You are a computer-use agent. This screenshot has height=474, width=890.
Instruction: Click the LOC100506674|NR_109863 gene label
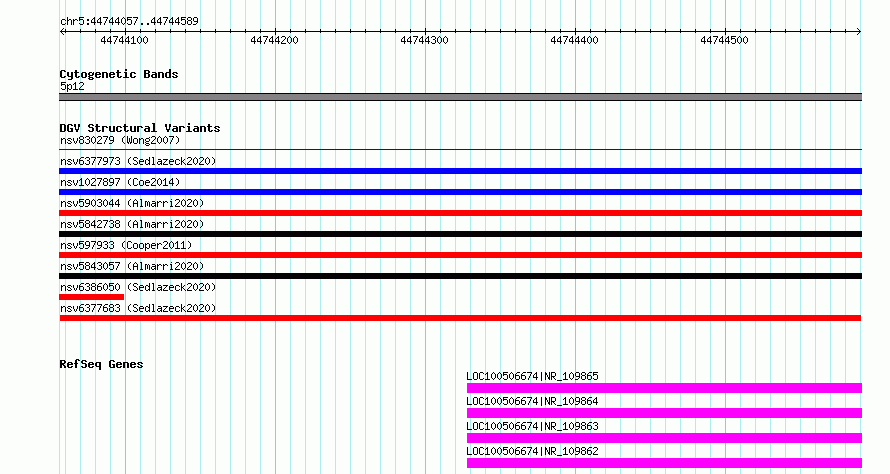coord(532,426)
